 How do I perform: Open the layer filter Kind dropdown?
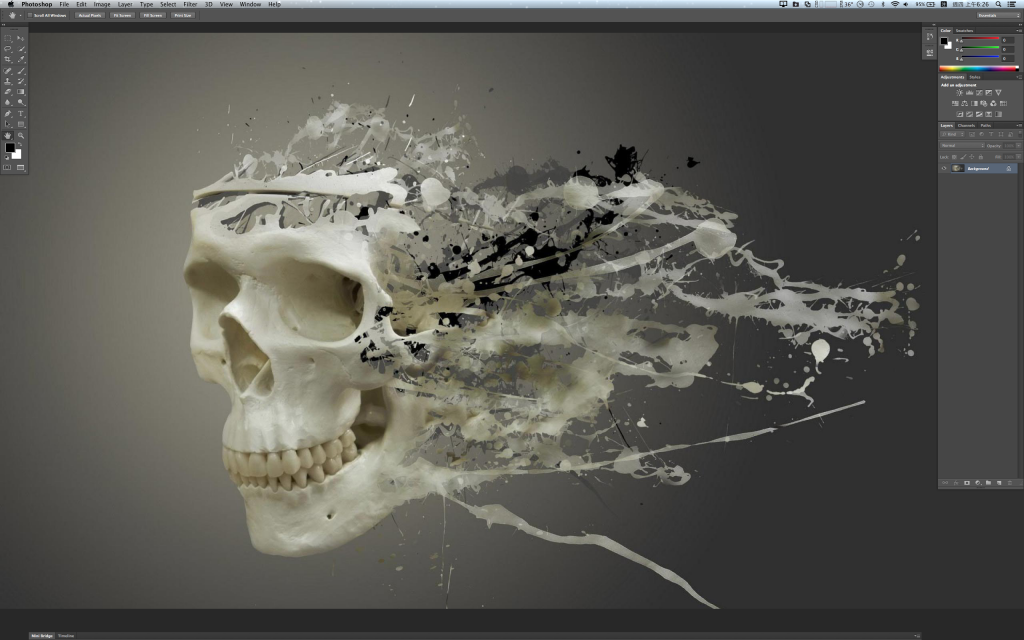(953, 135)
